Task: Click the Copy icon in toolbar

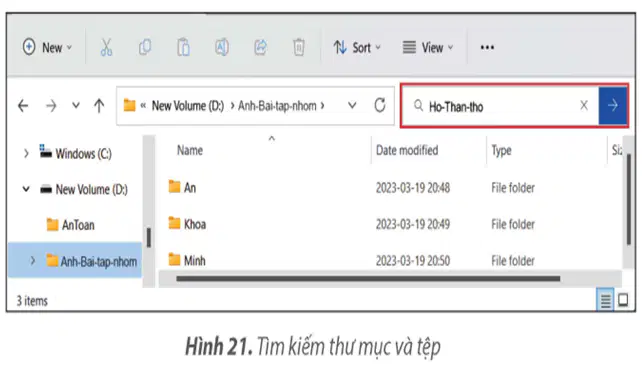Action: tap(145, 48)
